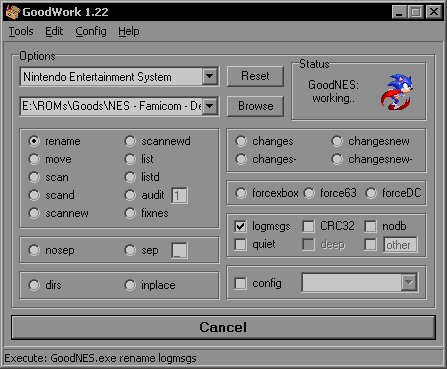Click the large Cancel button
The height and width of the screenshot is (369, 447).
point(223,327)
